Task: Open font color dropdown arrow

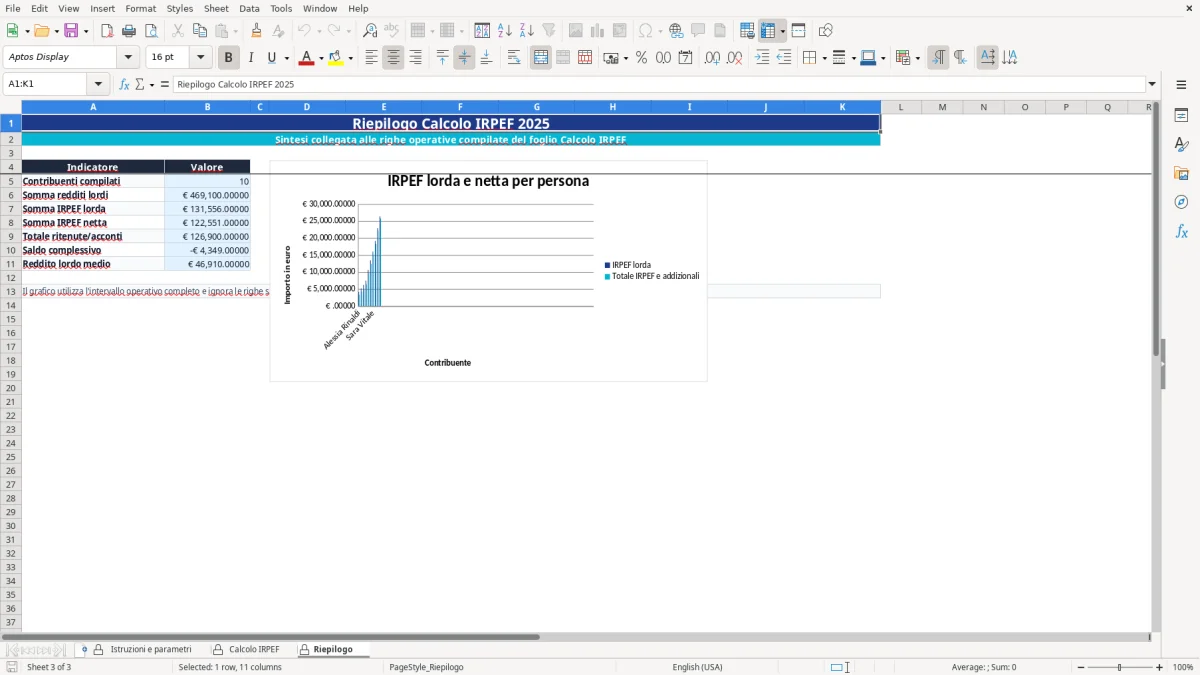Action: click(x=320, y=58)
